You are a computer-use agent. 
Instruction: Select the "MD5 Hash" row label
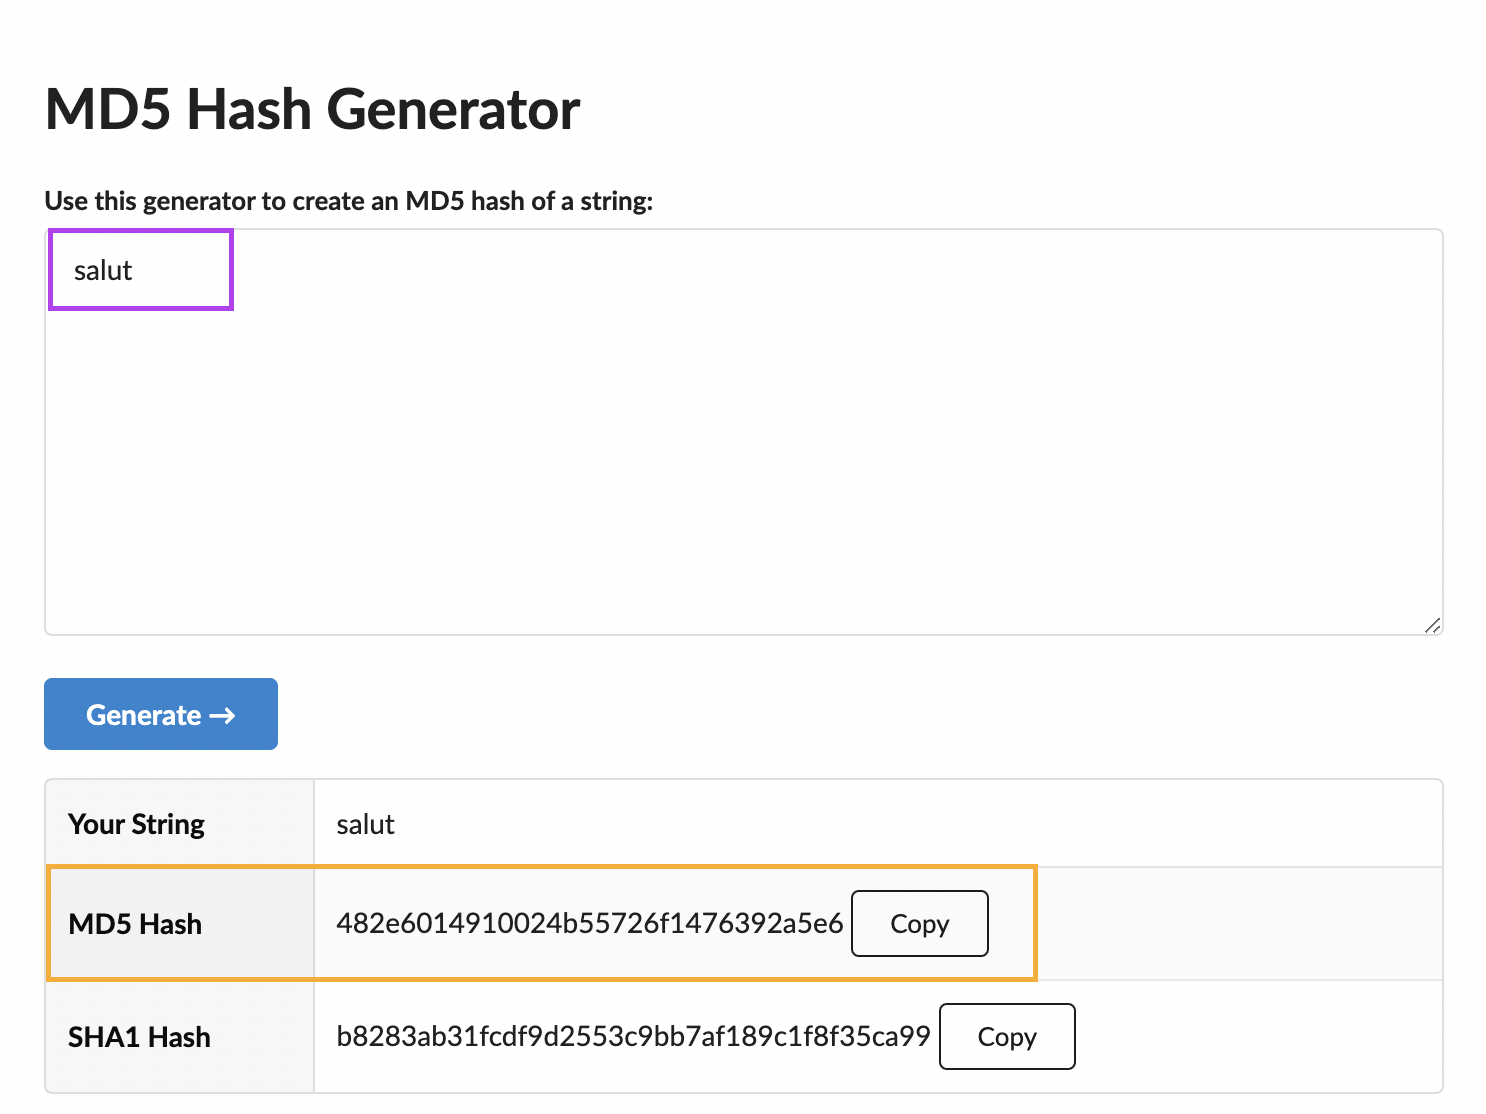click(x=135, y=924)
